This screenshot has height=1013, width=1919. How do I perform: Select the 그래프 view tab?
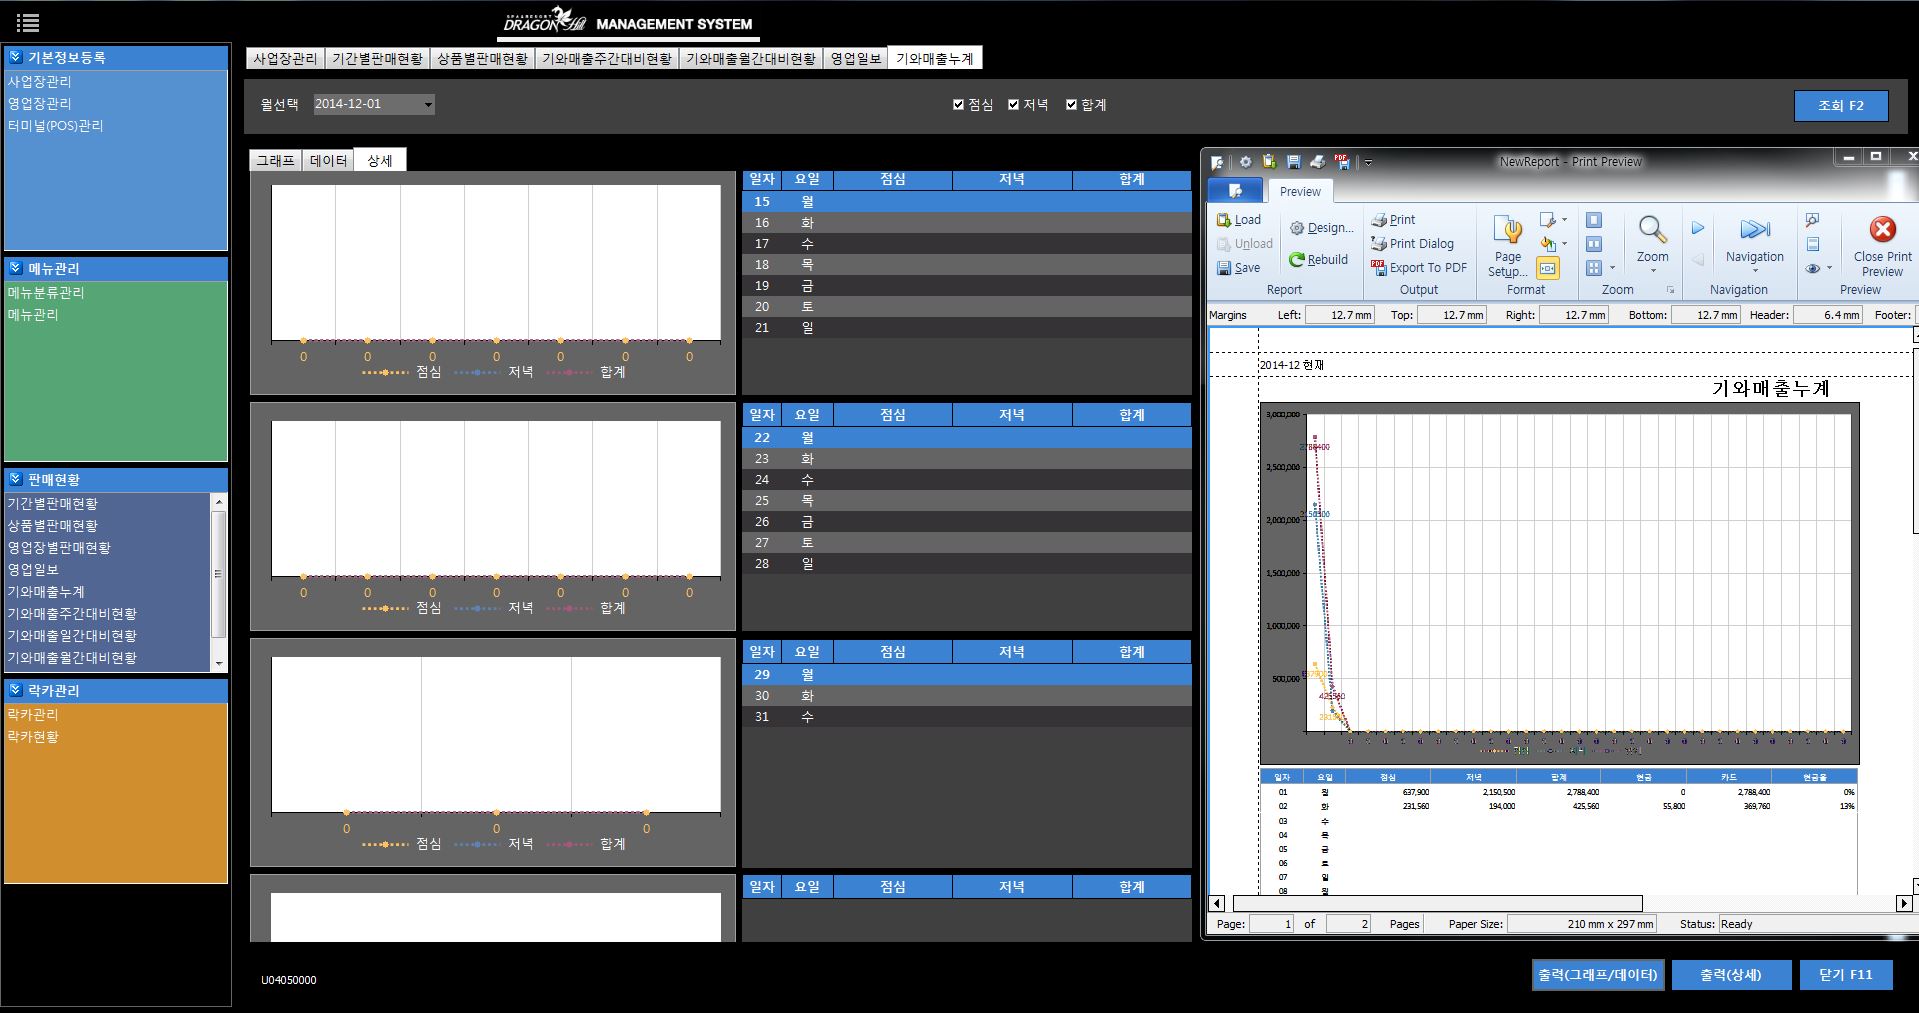(x=275, y=161)
